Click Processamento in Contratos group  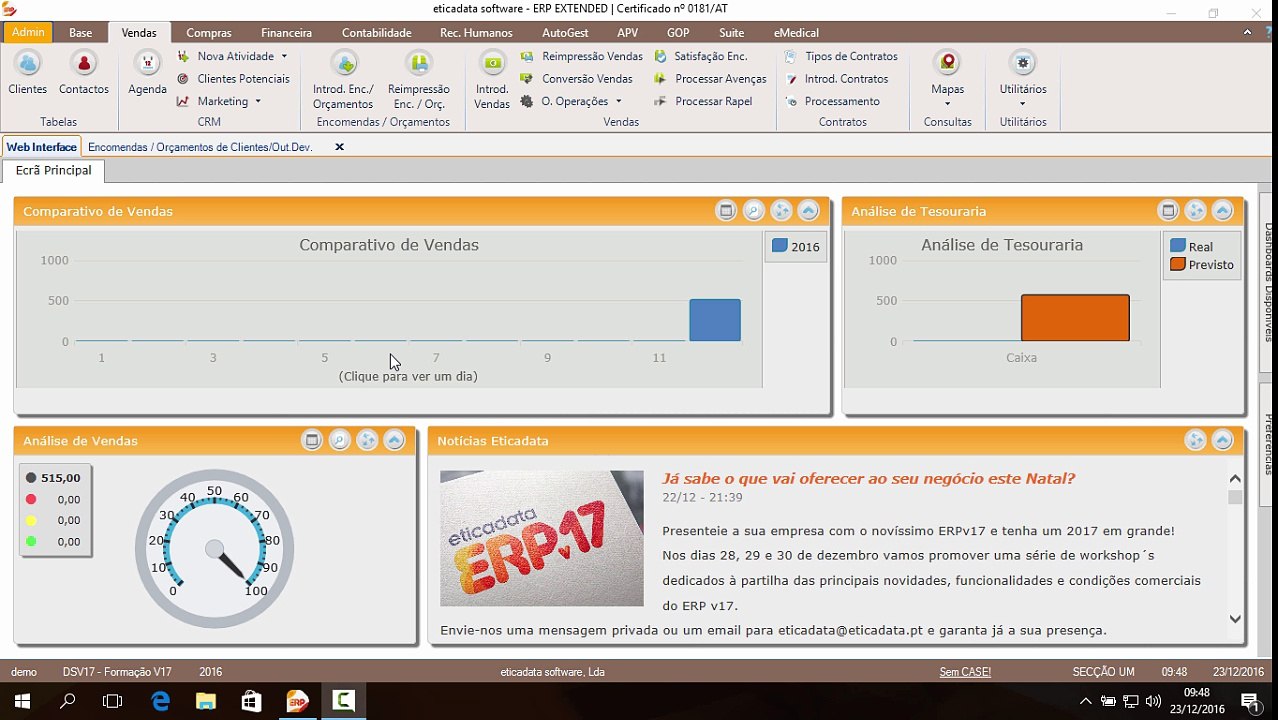click(832, 101)
